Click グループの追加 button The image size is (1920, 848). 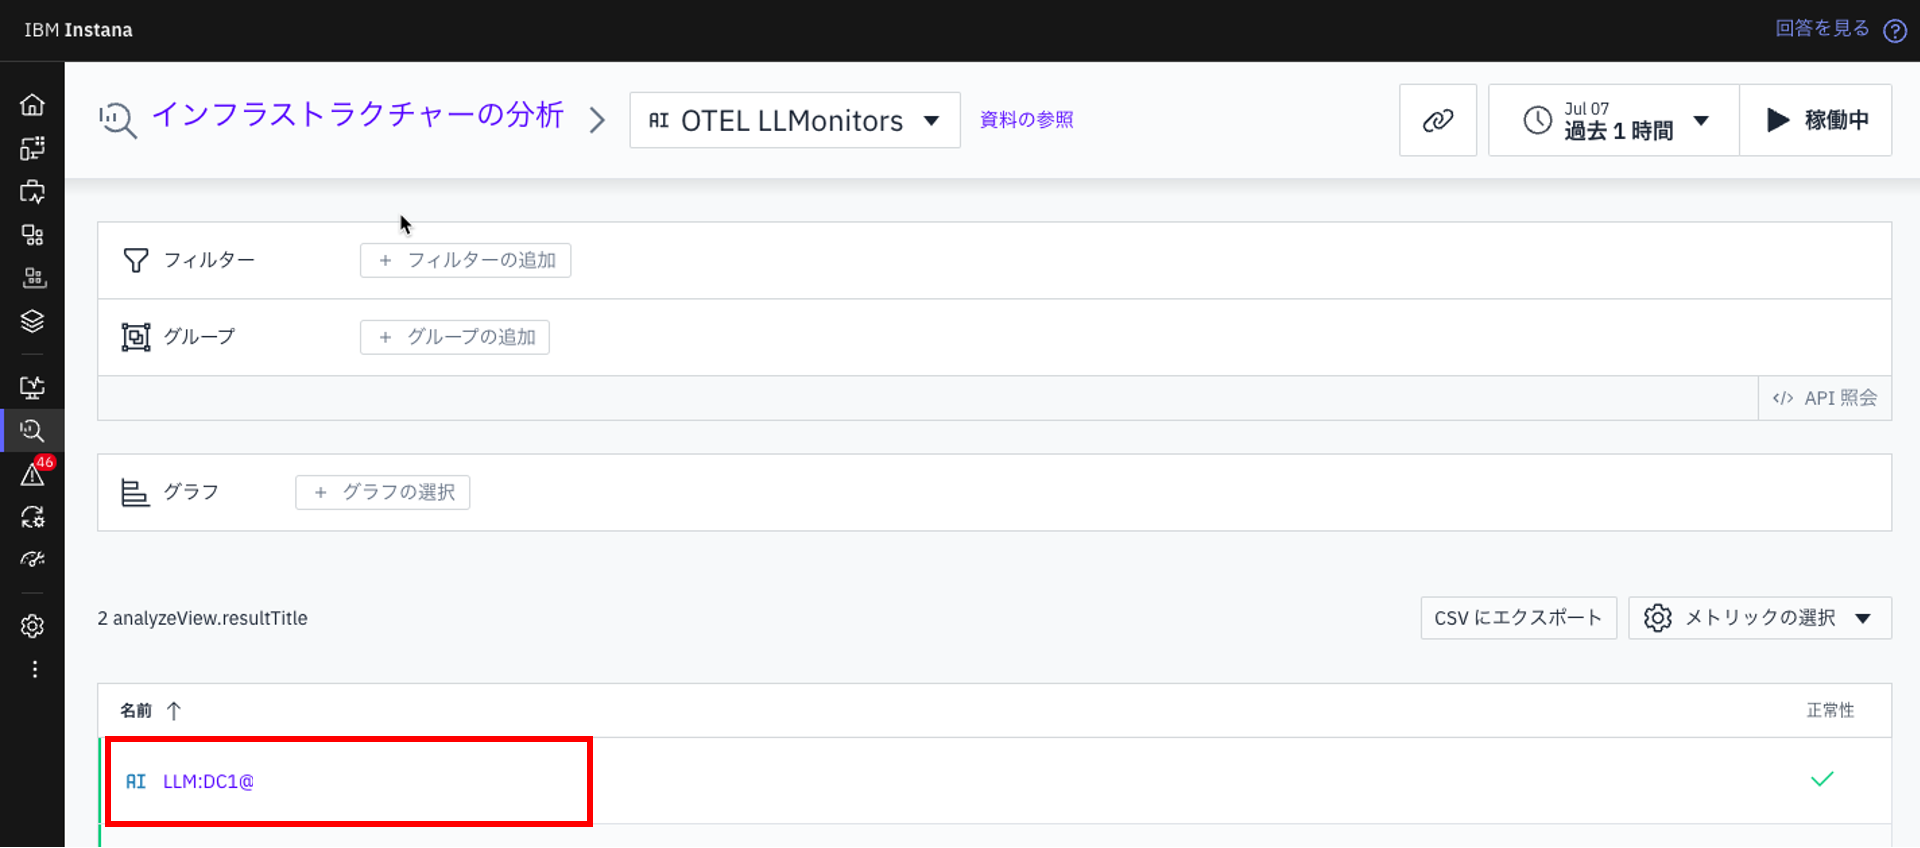(455, 337)
